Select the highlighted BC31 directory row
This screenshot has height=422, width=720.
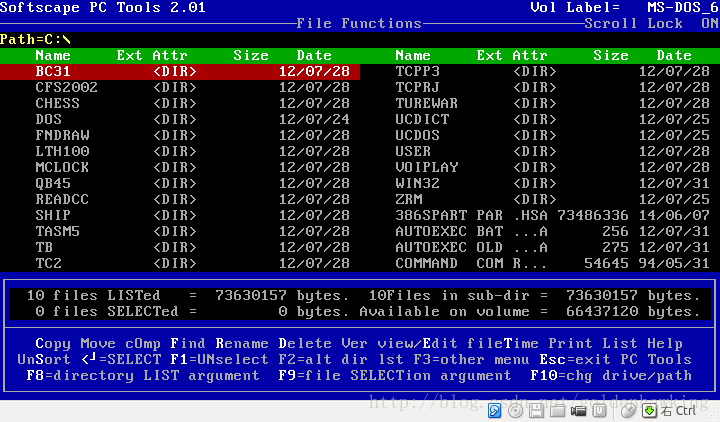pyautogui.click(x=180, y=72)
